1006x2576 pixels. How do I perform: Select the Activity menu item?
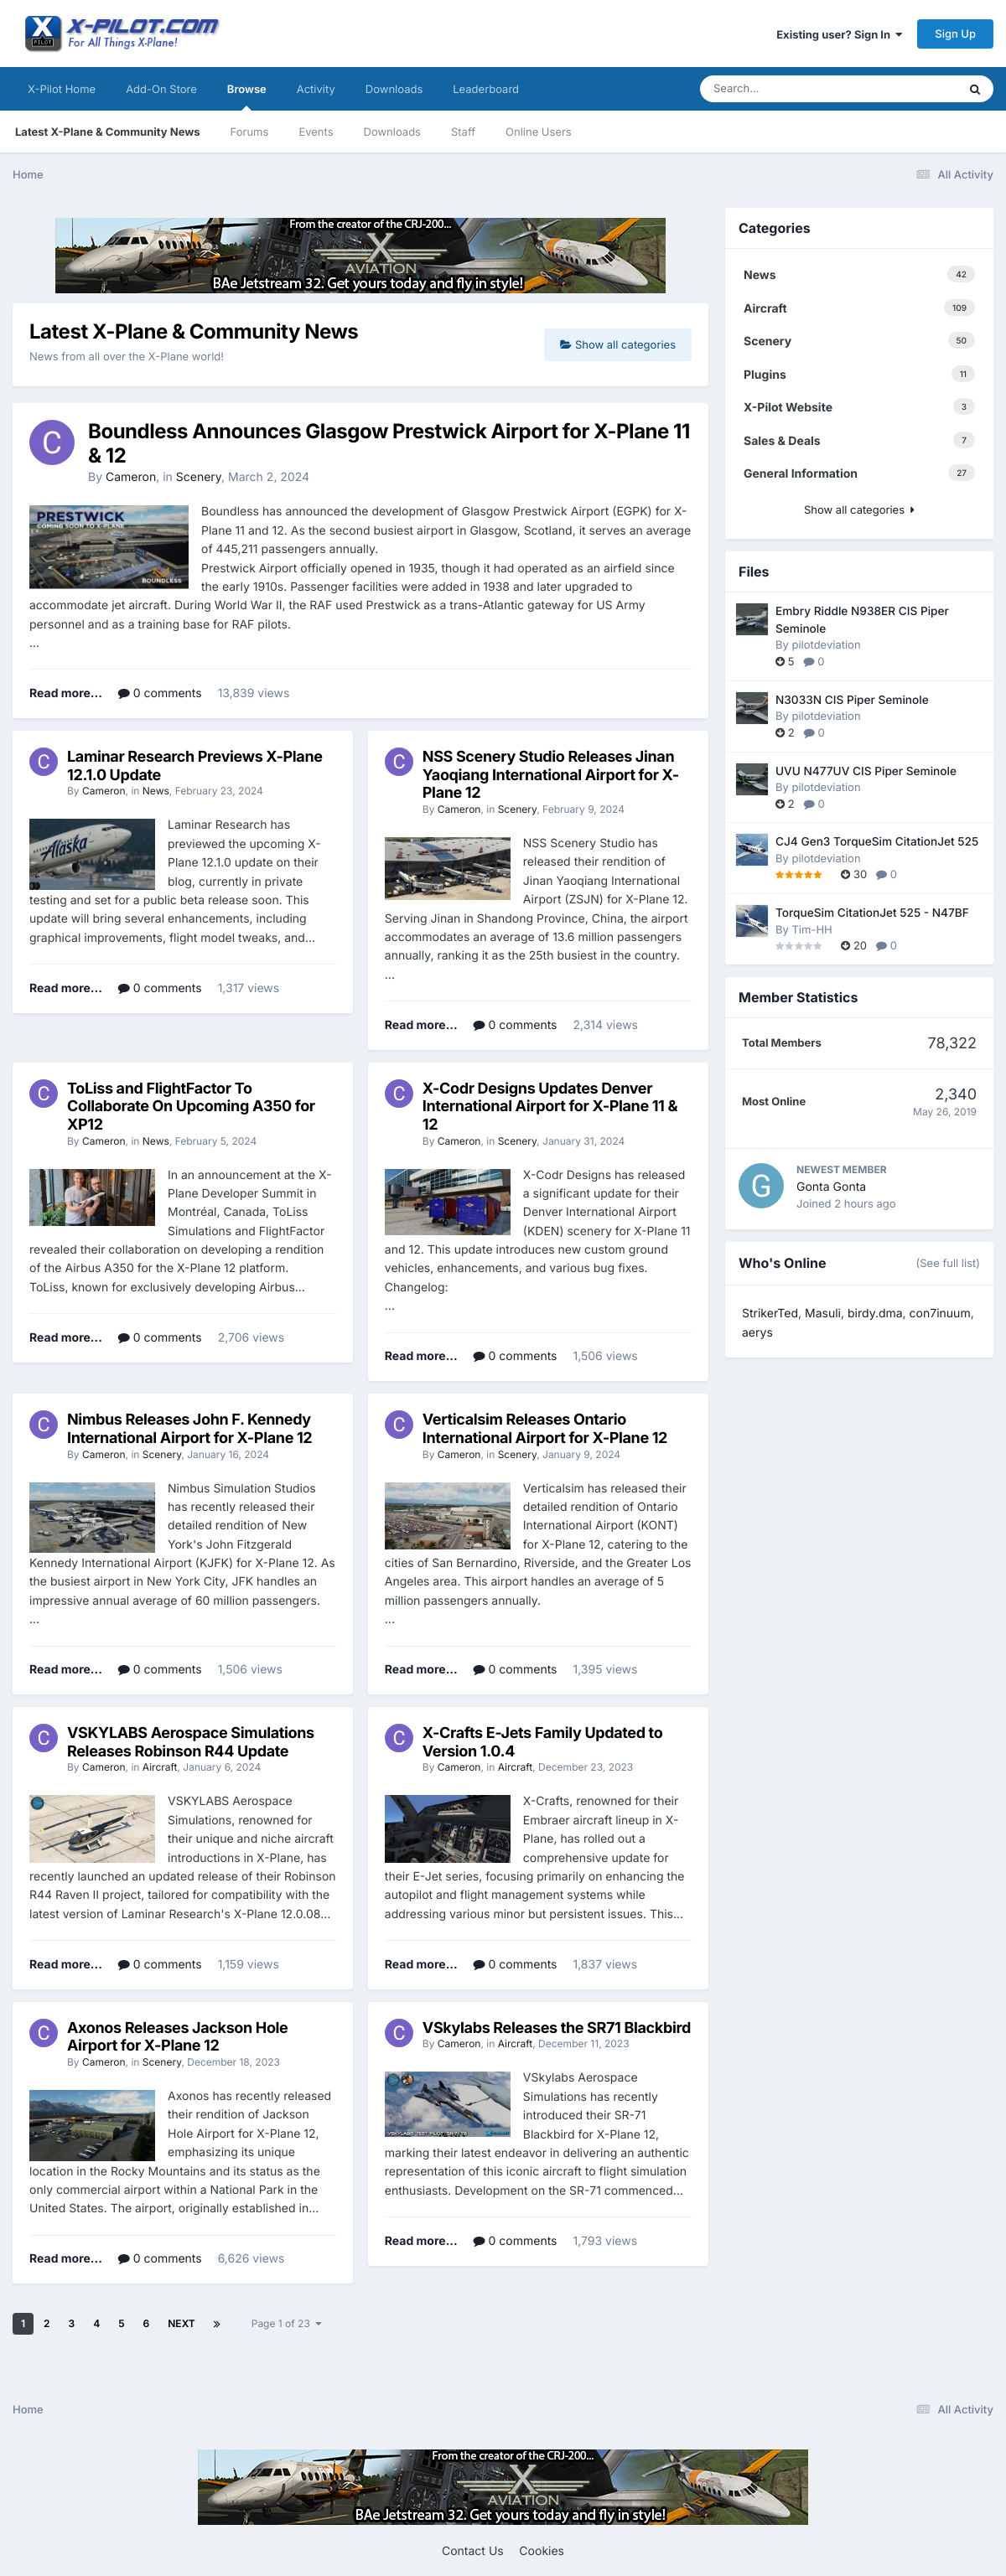click(315, 89)
